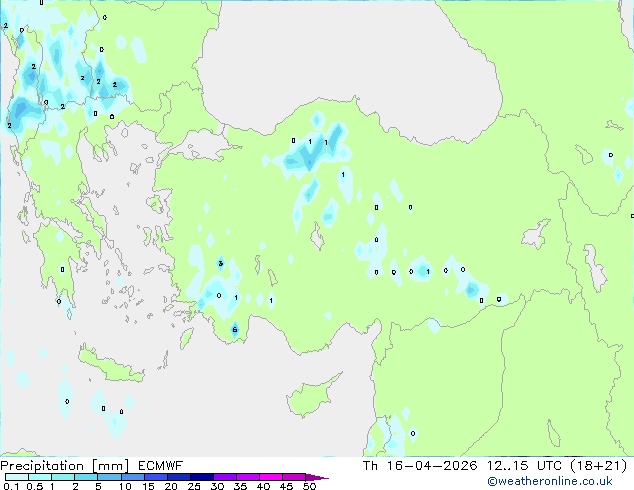Click the 'ECMWF' model label

tap(161, 466)
